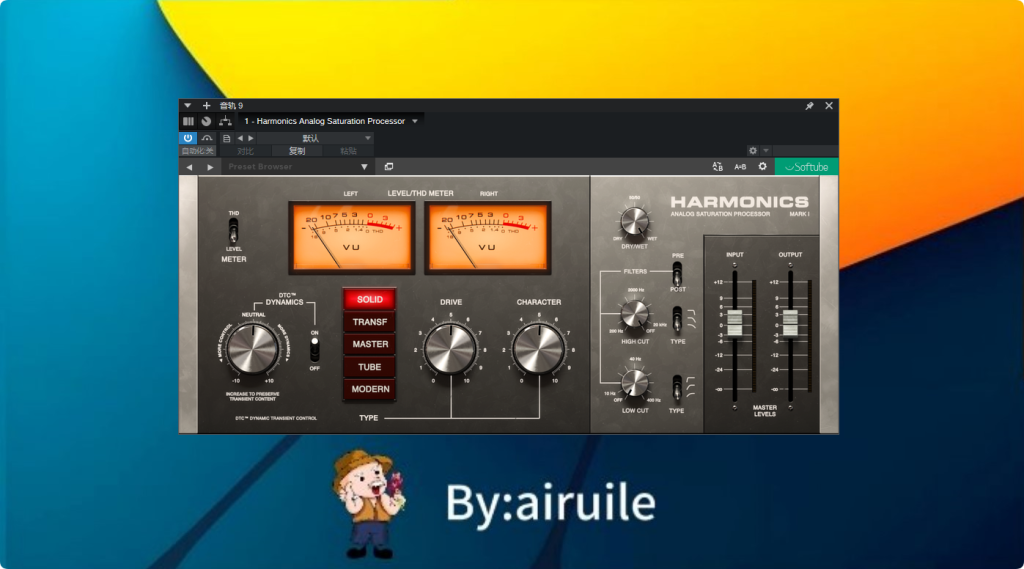This screenshot has height=569, width=1024.
Task: Flip the Dynamics ON/OFF switch
Action: point(315,350)
